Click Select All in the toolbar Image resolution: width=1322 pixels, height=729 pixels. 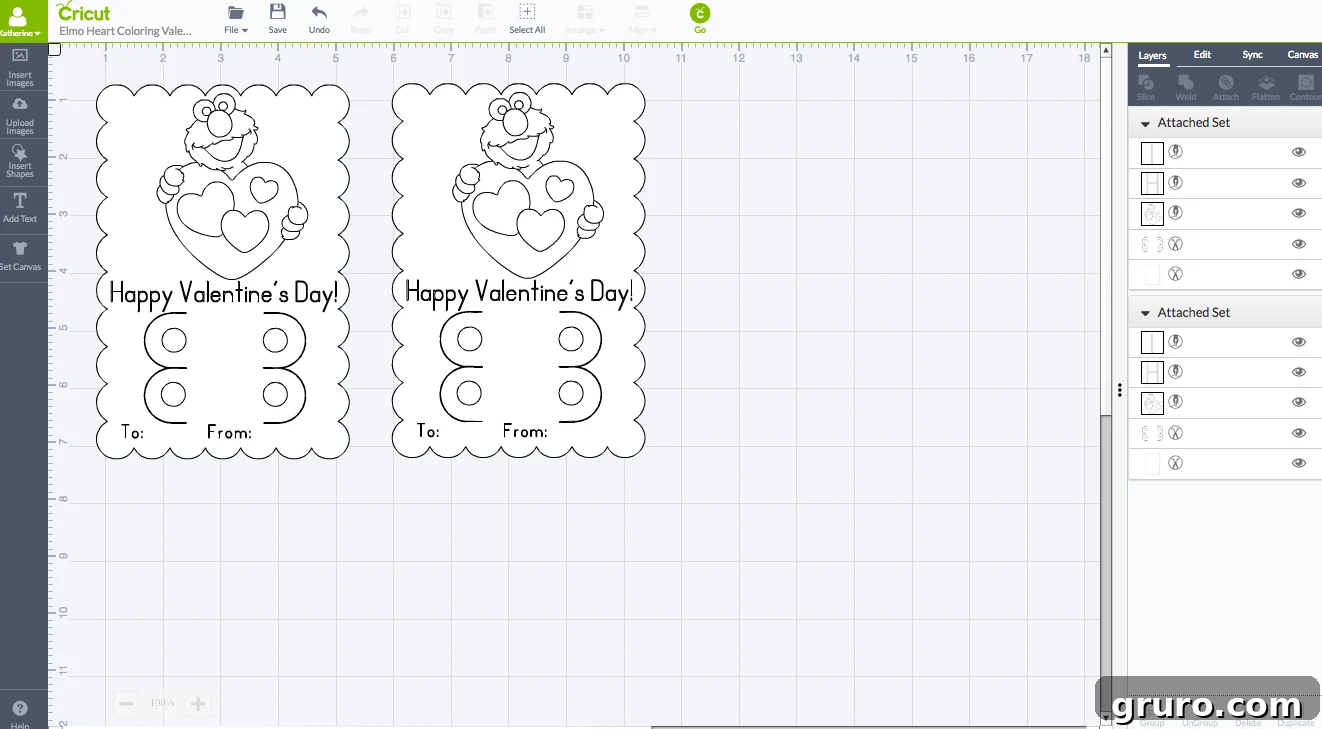pos(527,19)
